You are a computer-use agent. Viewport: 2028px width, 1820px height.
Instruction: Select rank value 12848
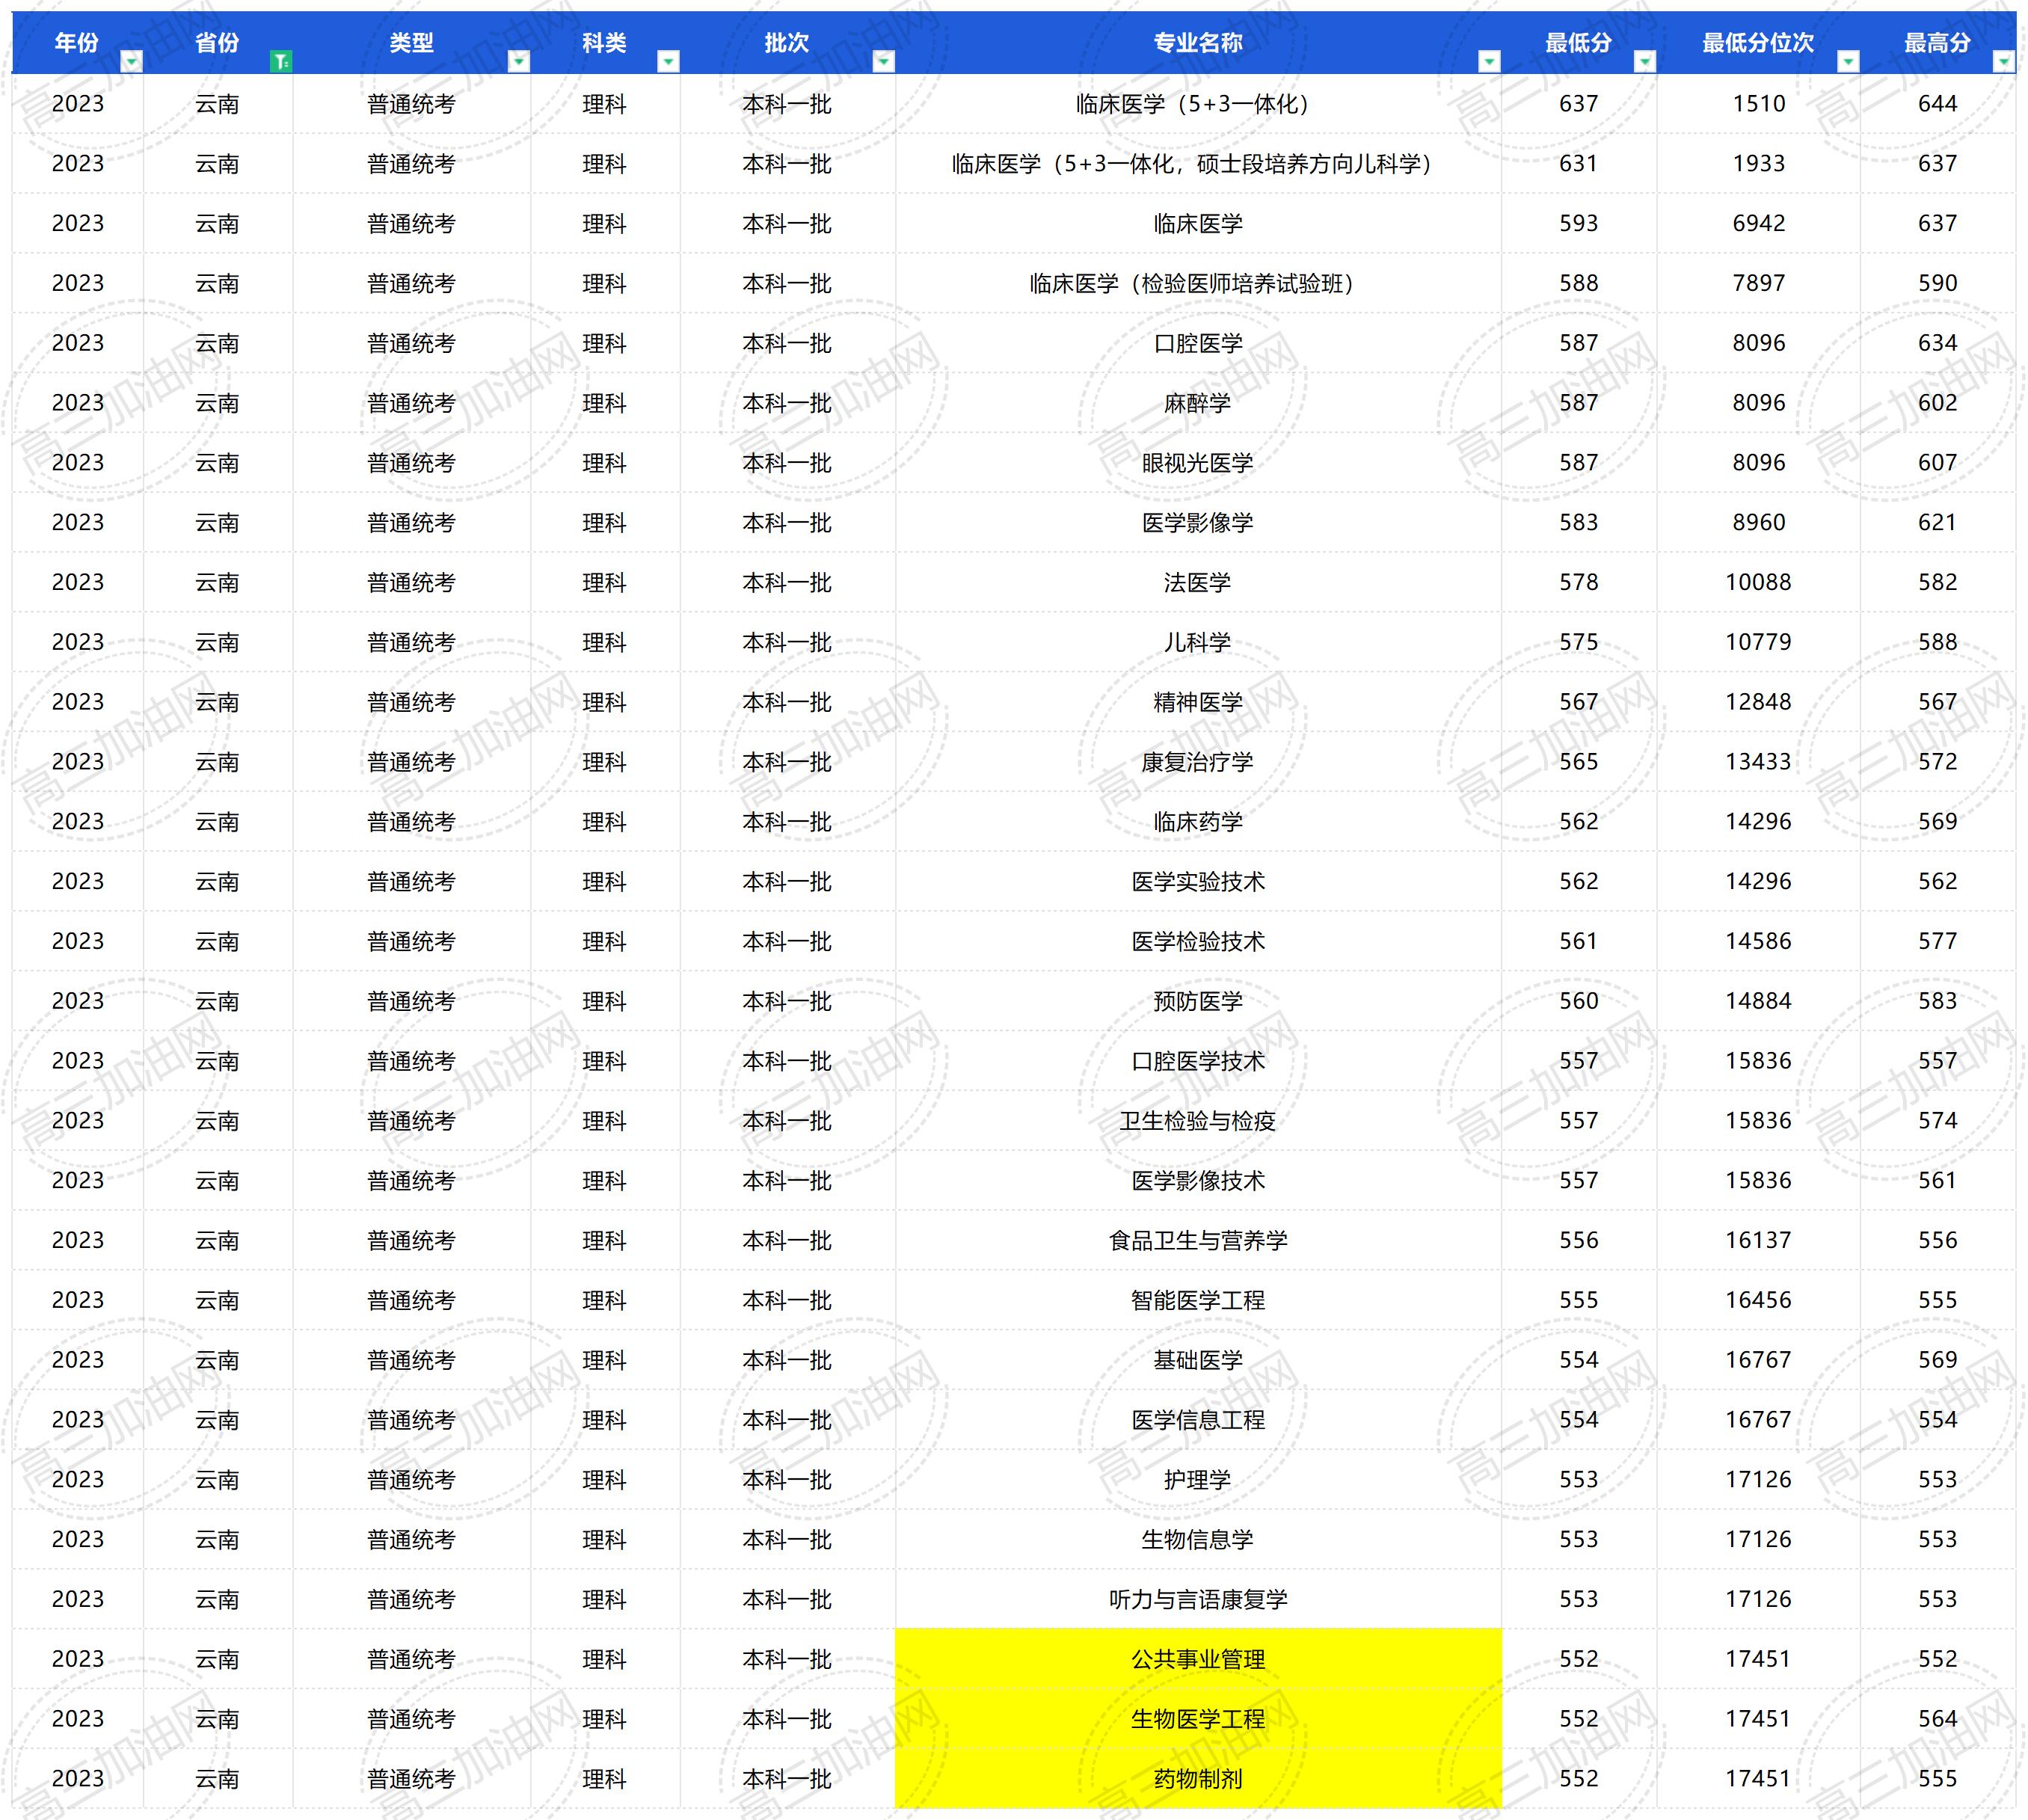coord(1758,702)
